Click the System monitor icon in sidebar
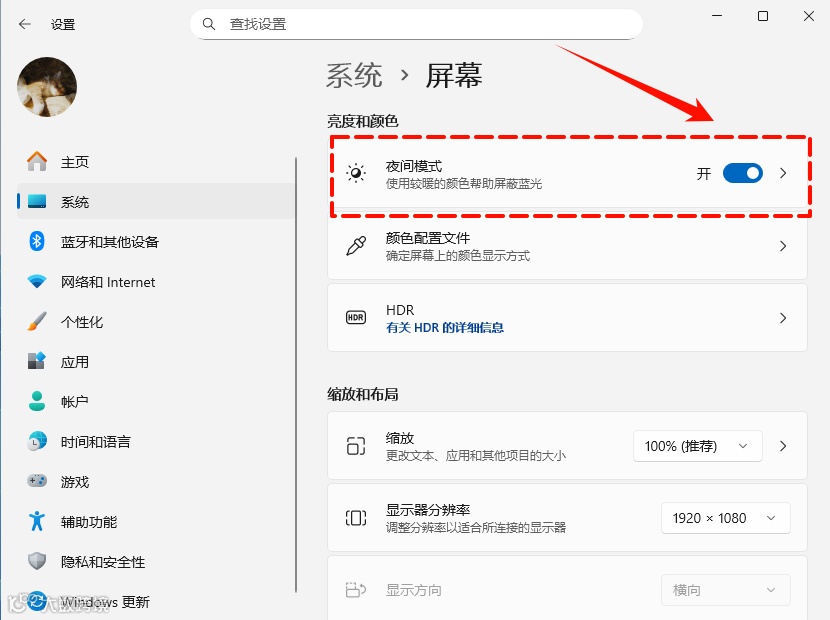 [37, 201]
